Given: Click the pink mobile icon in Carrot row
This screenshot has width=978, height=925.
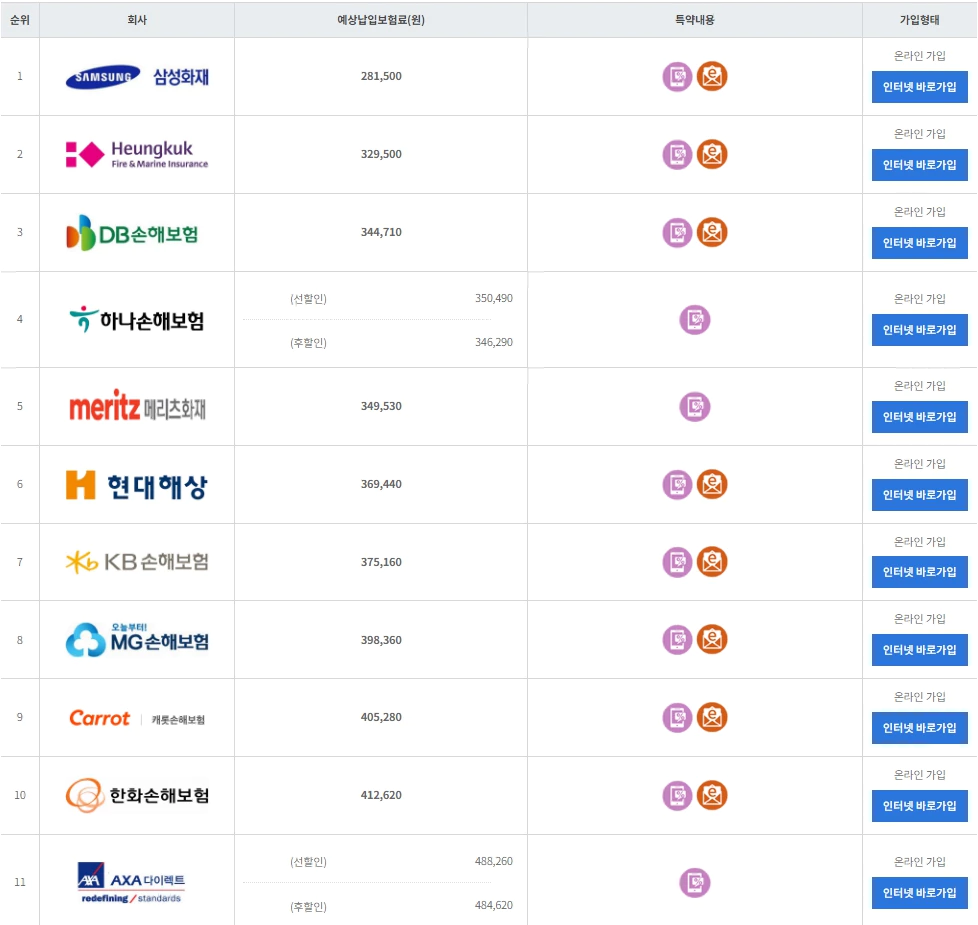Looking at the screenshot, I should [x=677, y=717].
